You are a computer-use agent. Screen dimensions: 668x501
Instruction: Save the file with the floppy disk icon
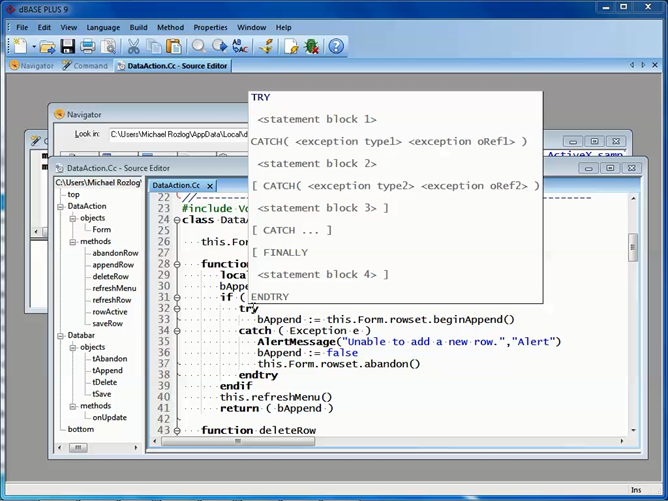tap(68, 46)
